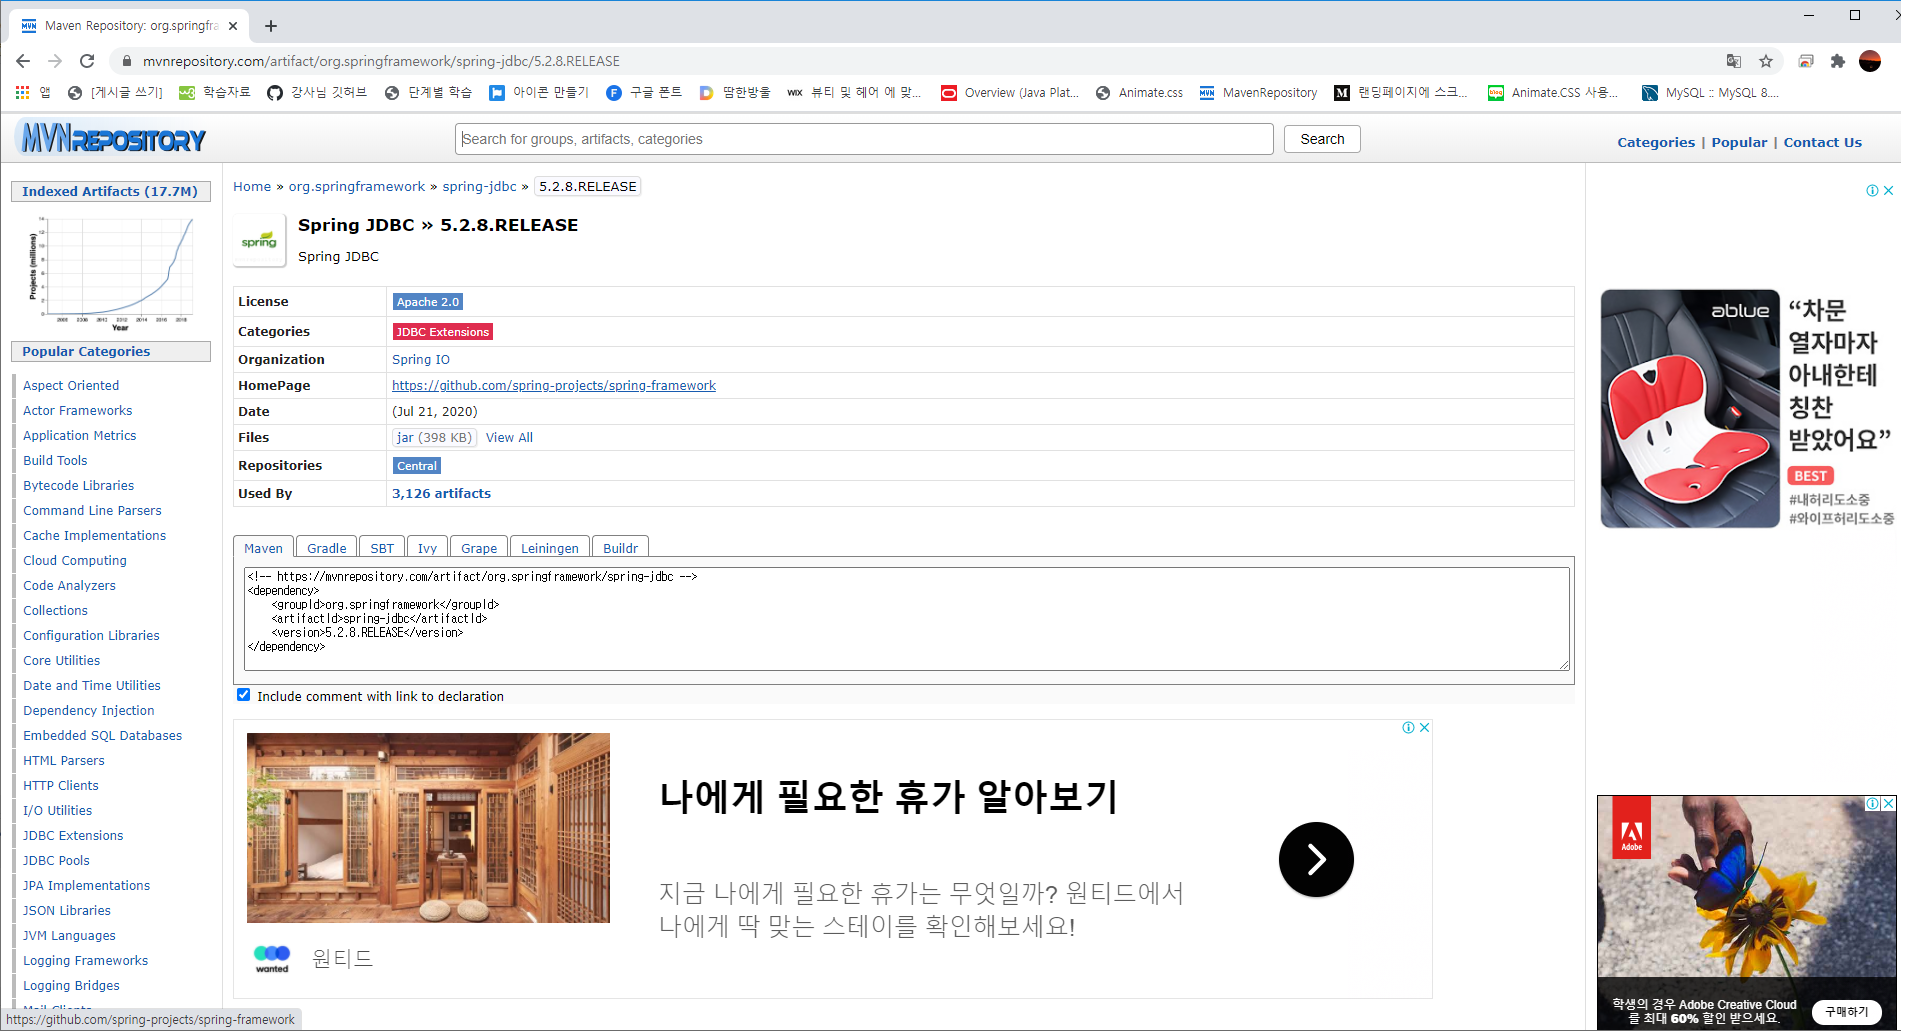Switch to the SBT tab
The height and width of the screenshot is (1031, 1925).
coord(382,548)
